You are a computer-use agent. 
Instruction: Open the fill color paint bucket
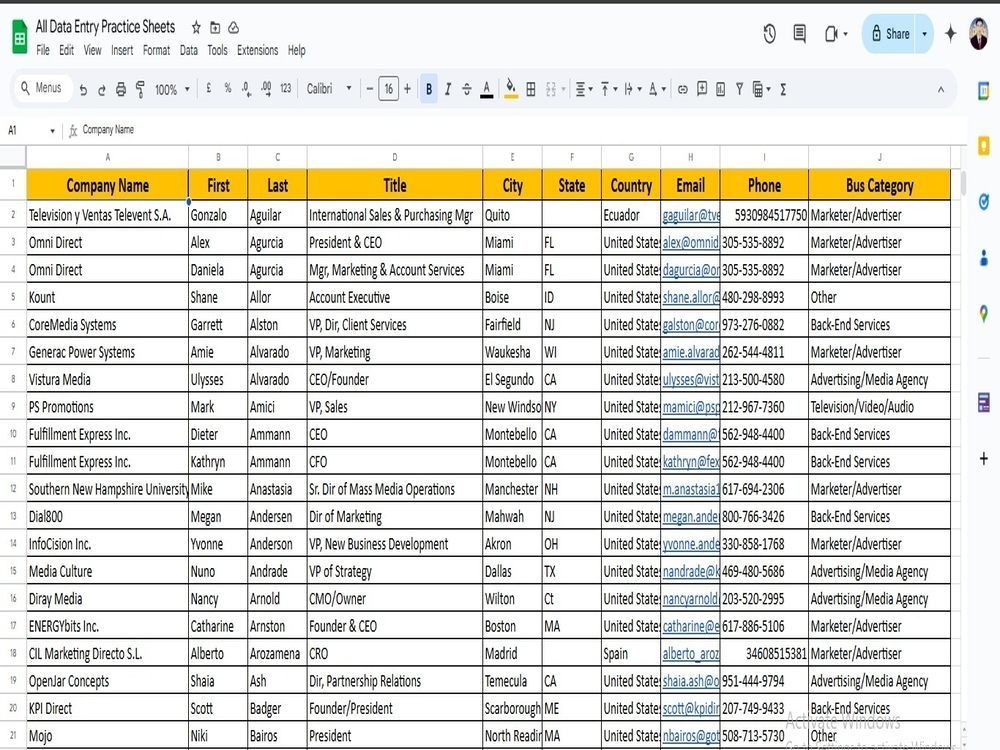510,89
